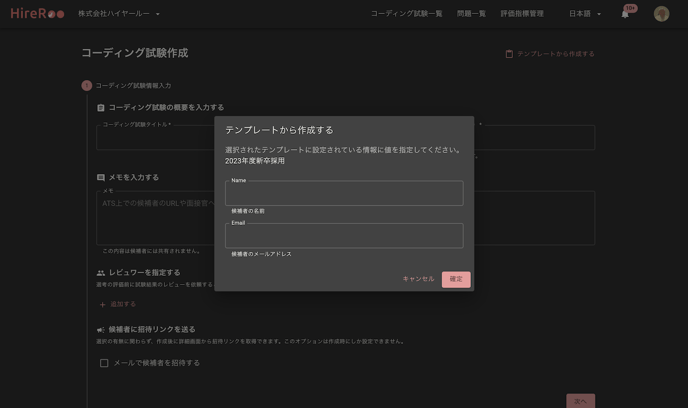Open the 日本語 language dropdown

(x=585, y=14)
